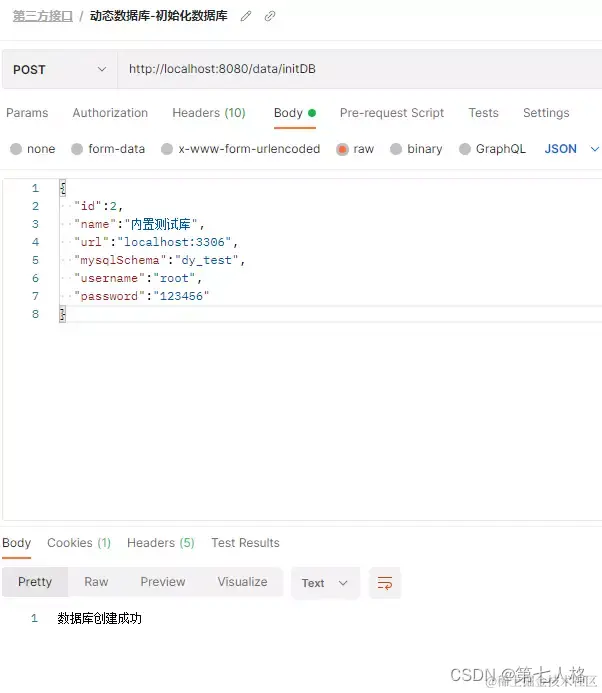Open the response Text format dropdown
The image size is (602, 693).
(x=325, y=583)
